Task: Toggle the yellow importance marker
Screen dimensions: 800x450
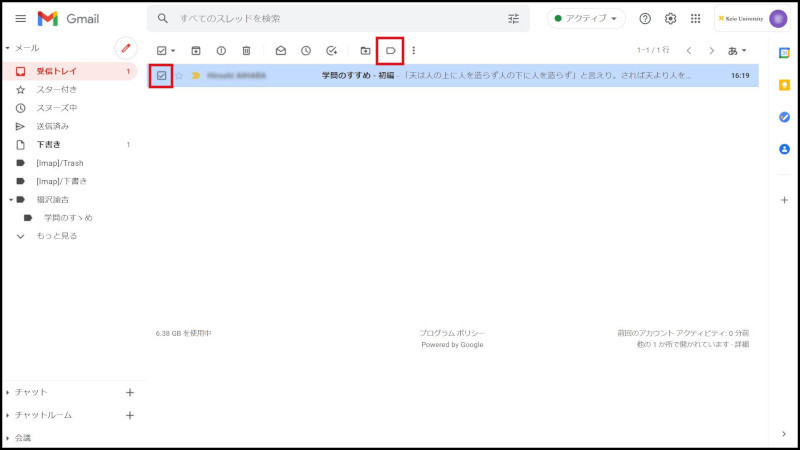Action: pyautogui.click(x=196, y=75)
